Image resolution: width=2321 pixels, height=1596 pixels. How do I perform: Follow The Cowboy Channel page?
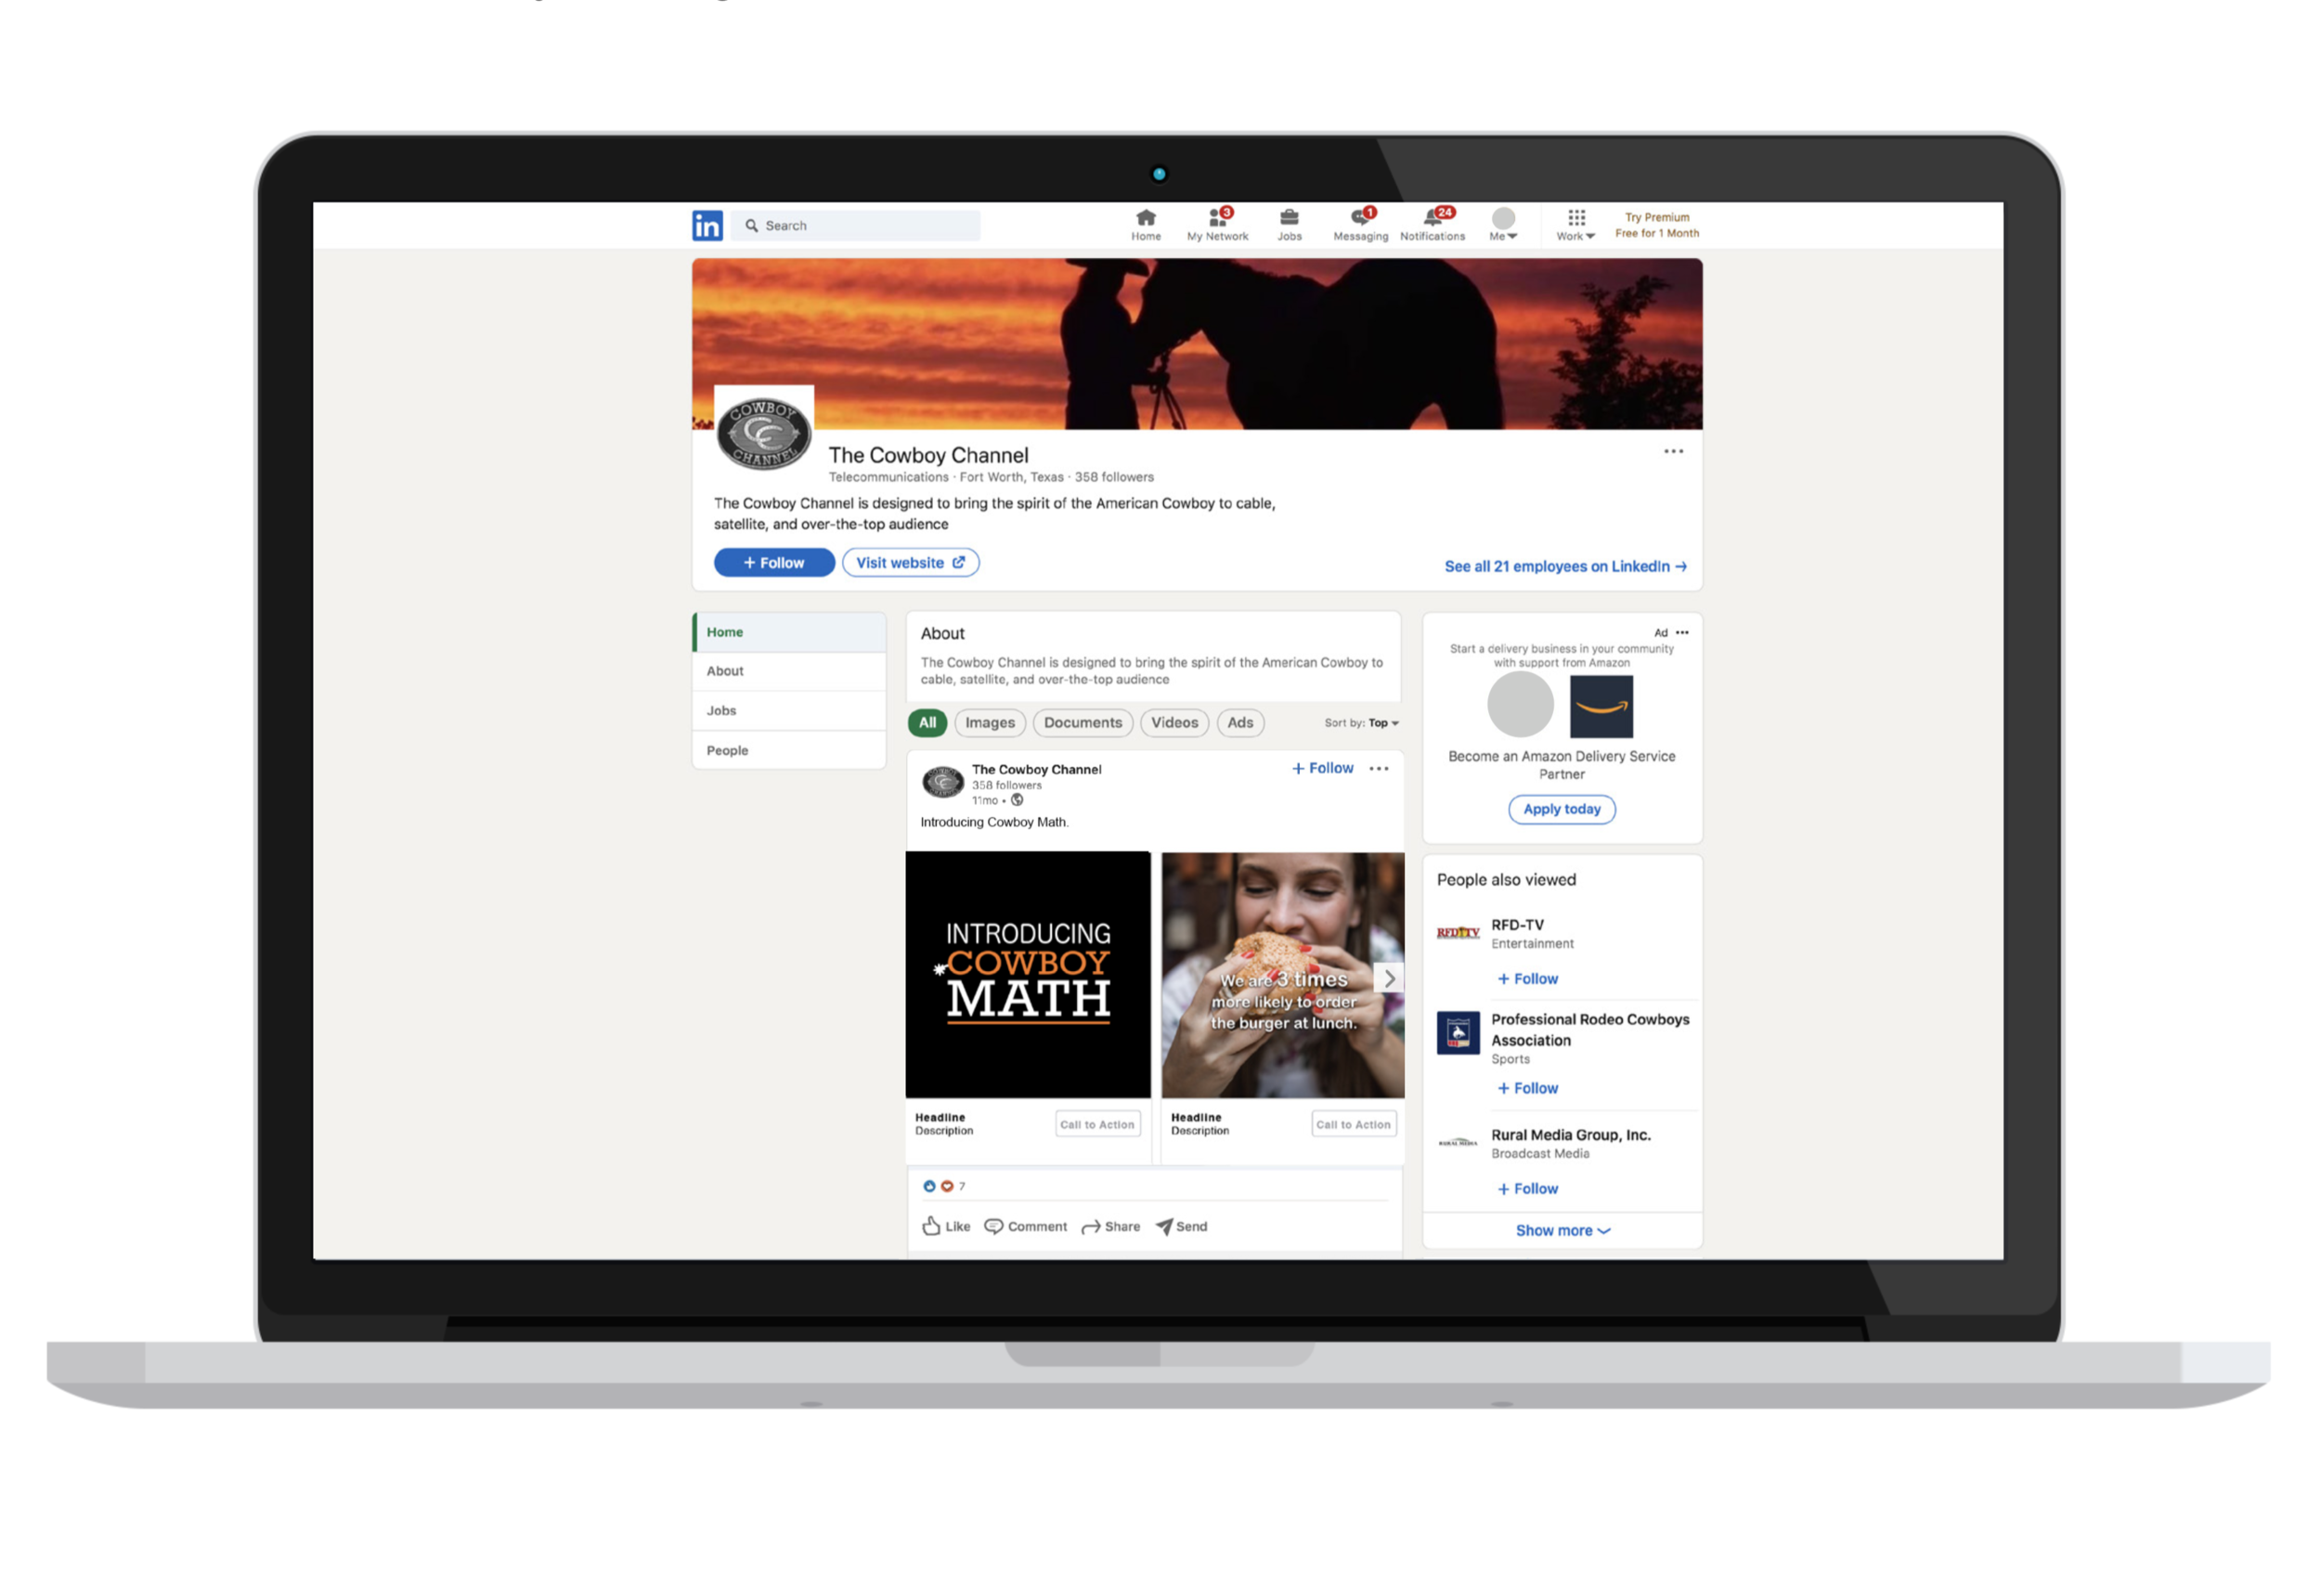[x=774, y=562]
